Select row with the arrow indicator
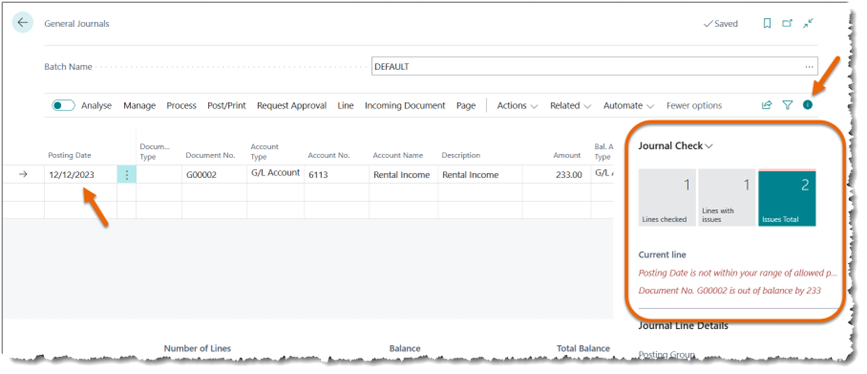This screenshot has height=374, width=867. [x=23, y=174]
